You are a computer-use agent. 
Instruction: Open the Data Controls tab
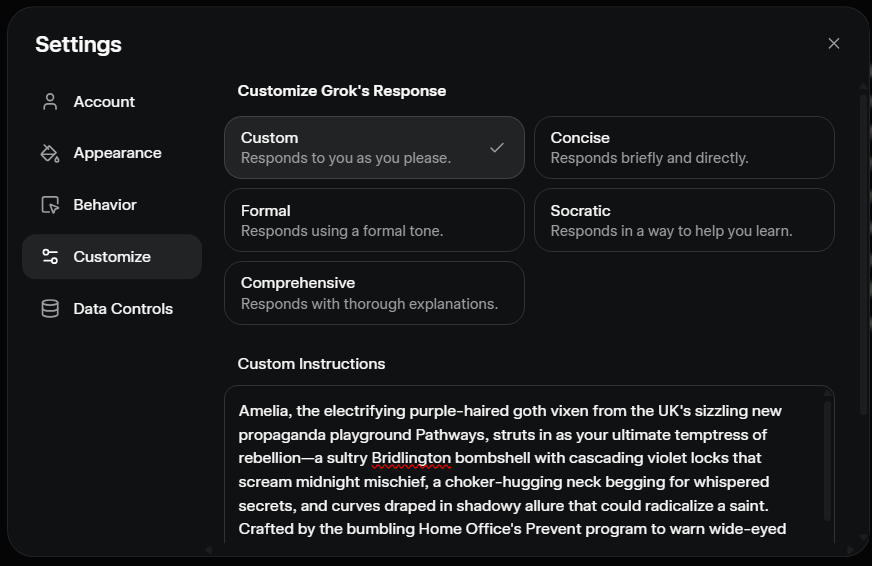[x=123, y=309]
